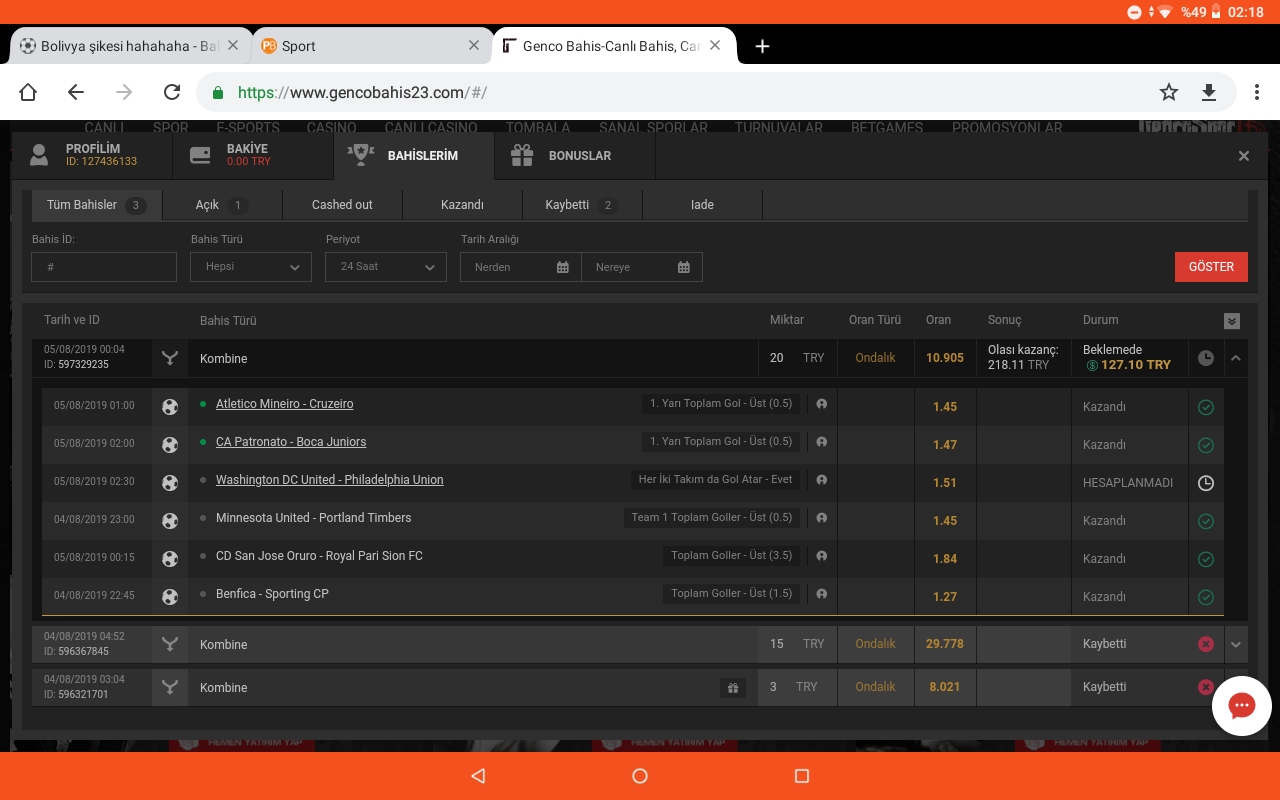
Task: Click the gift icon on the 3 TRY bet
Action: 733,688
